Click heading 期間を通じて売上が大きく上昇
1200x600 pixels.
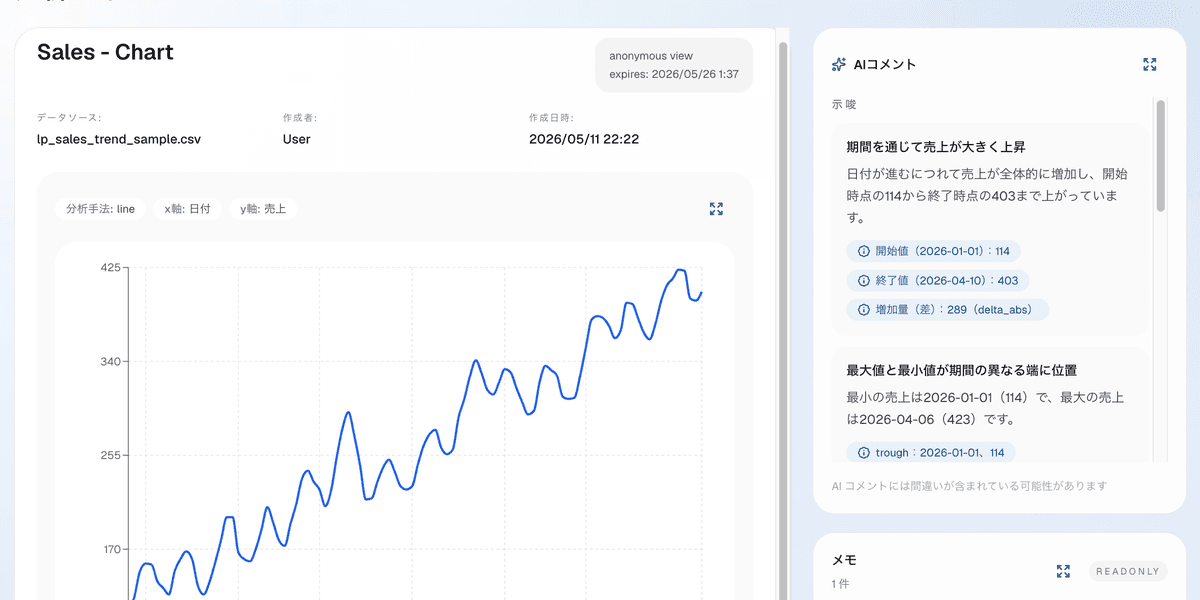[936, 147]
